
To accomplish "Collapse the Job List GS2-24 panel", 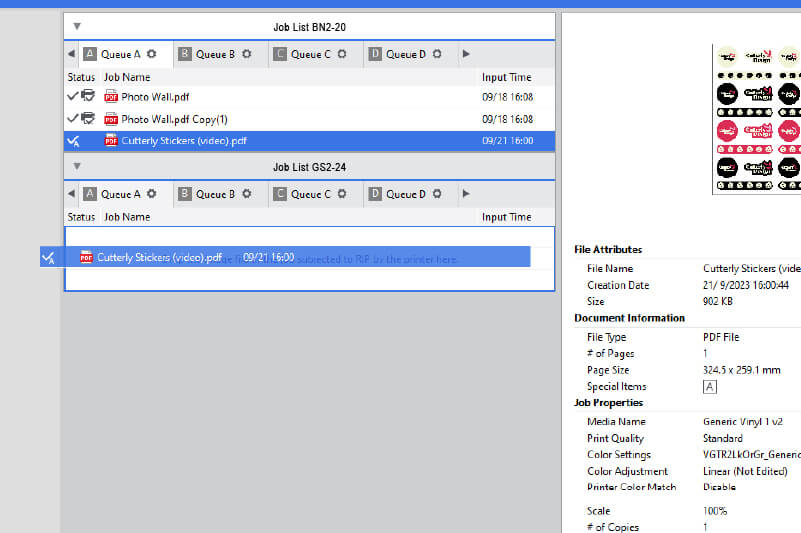I will 77,166.
